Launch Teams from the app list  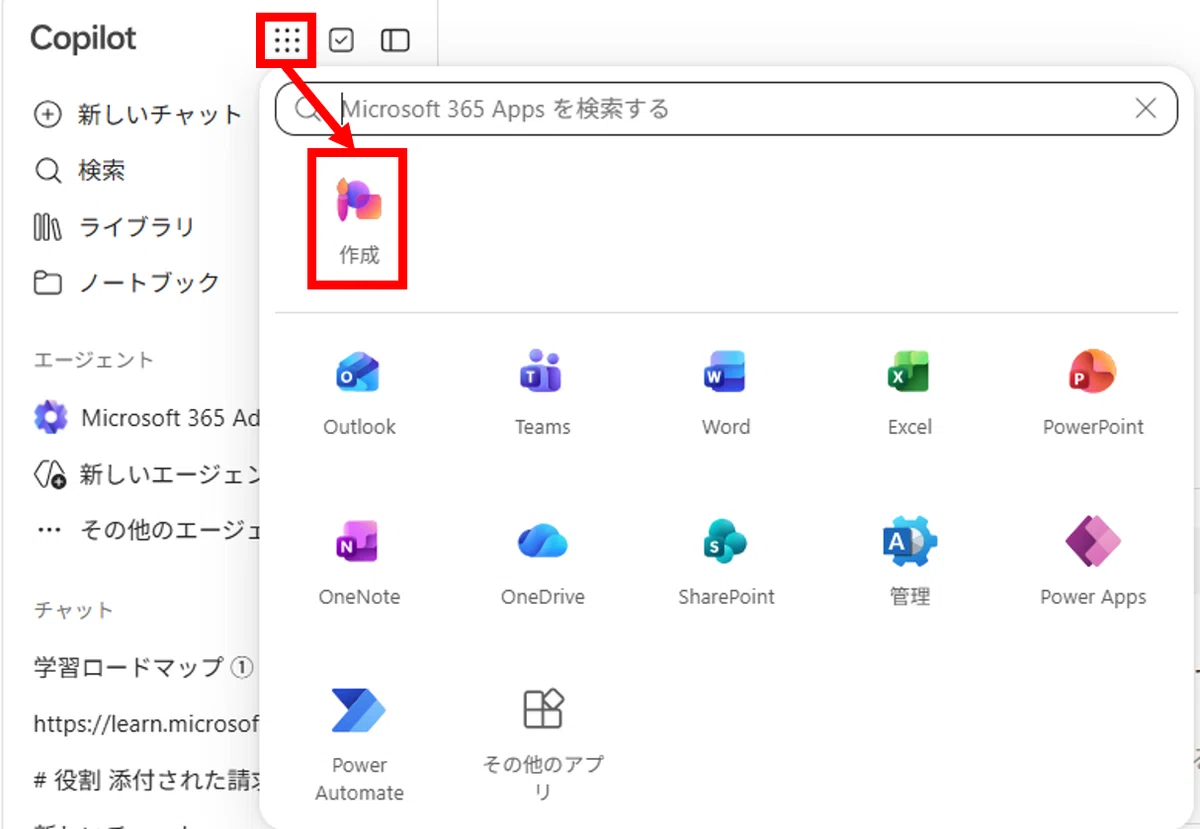(543, 393)
